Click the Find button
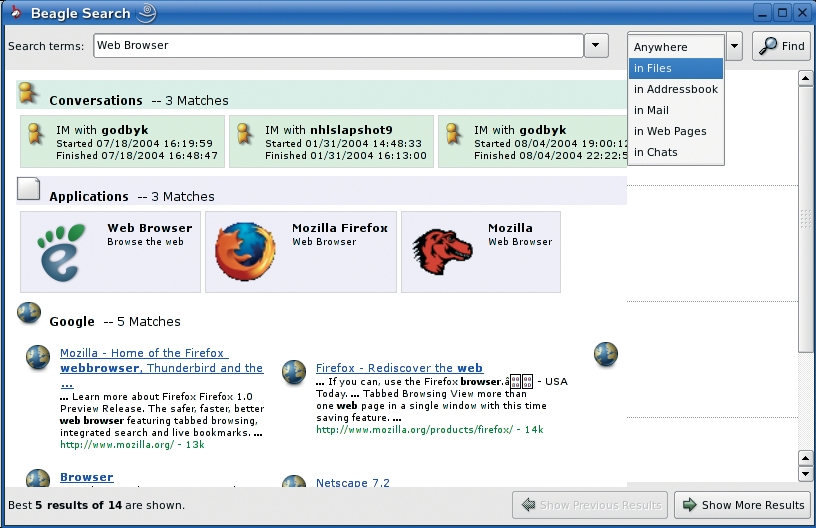The image size is (816, 528). point(781,46)
